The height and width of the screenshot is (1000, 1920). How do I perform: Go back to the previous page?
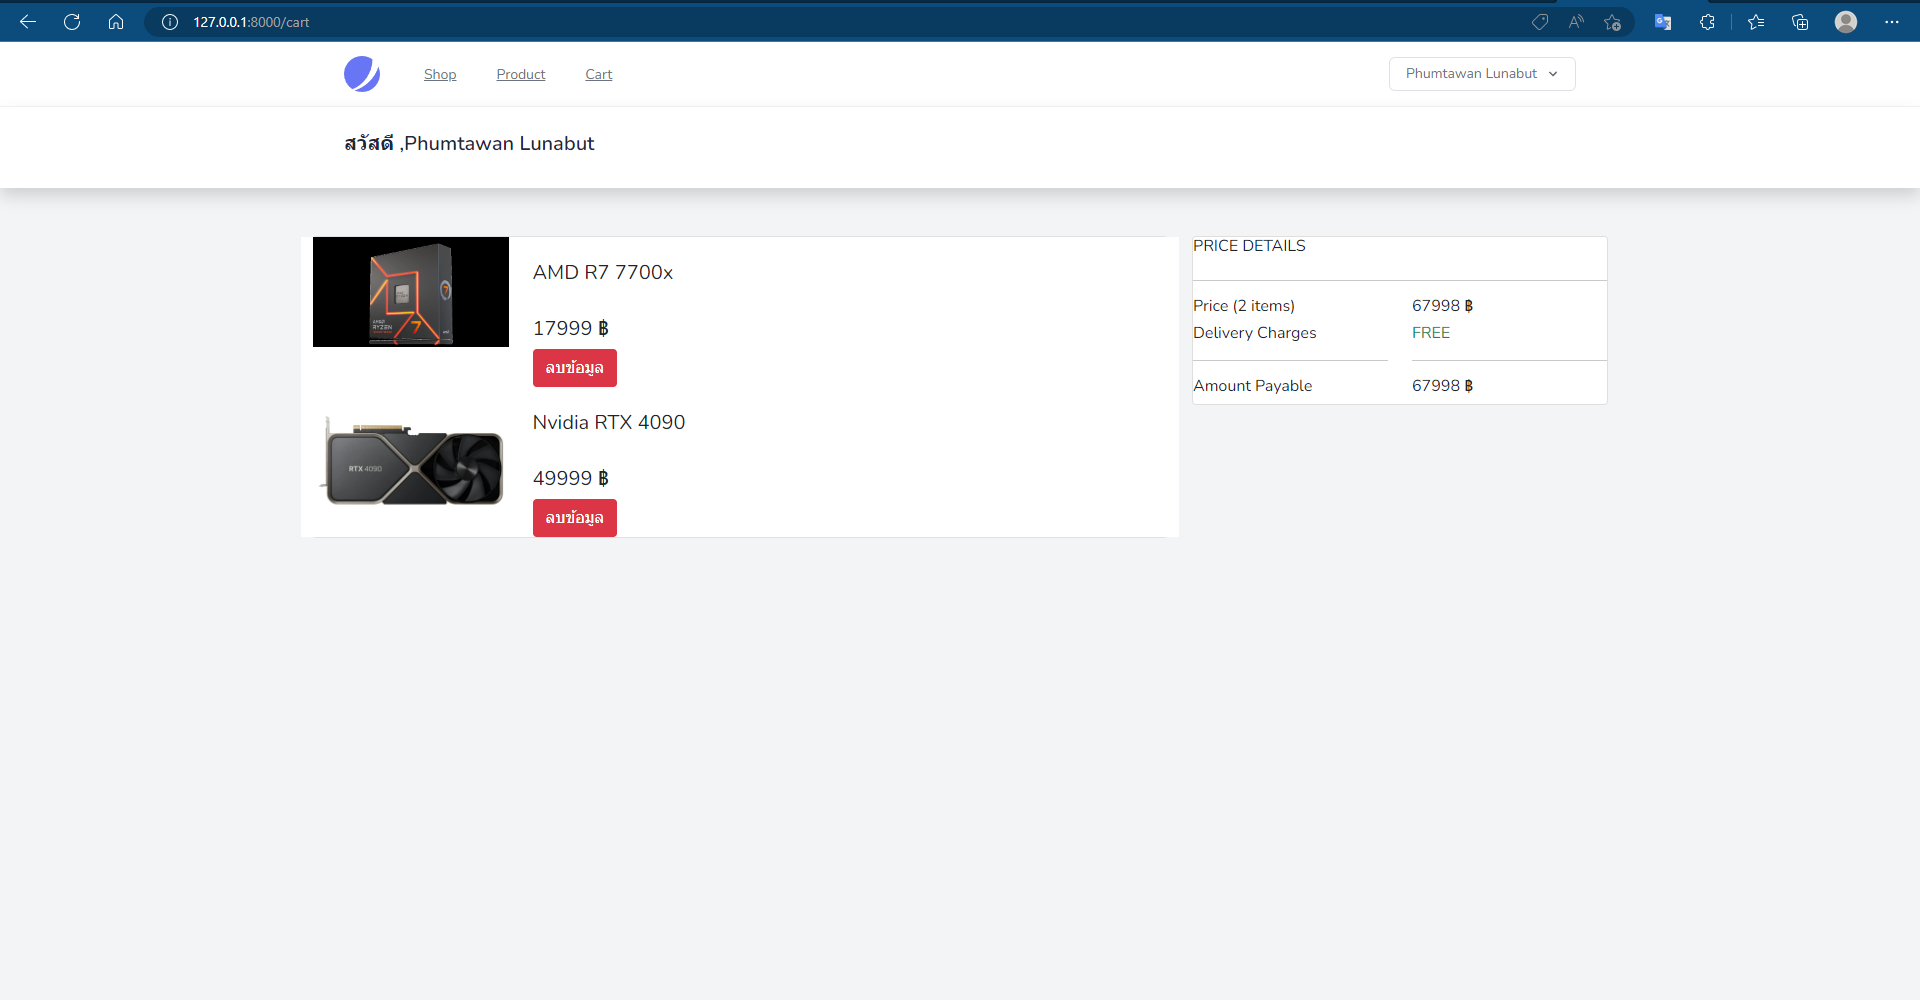pos(27,21)
